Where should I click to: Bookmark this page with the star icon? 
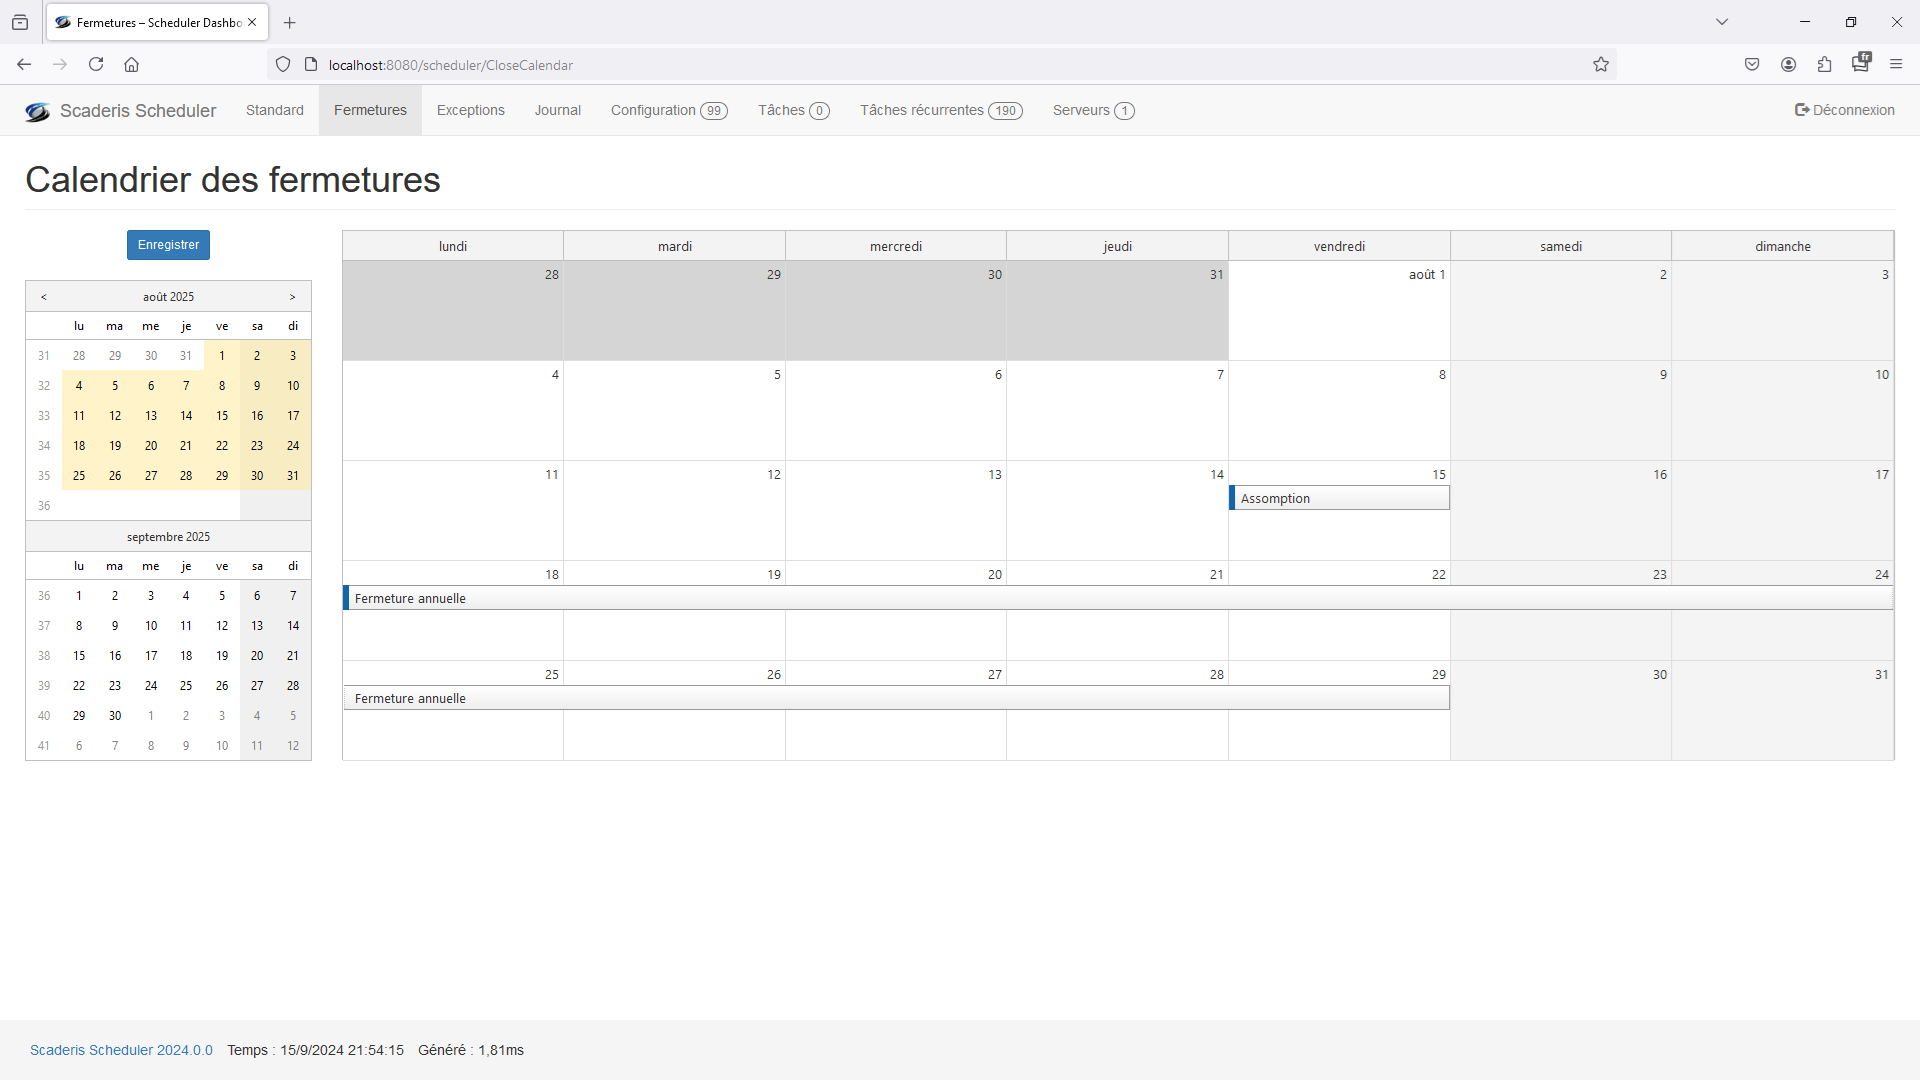1600,65
